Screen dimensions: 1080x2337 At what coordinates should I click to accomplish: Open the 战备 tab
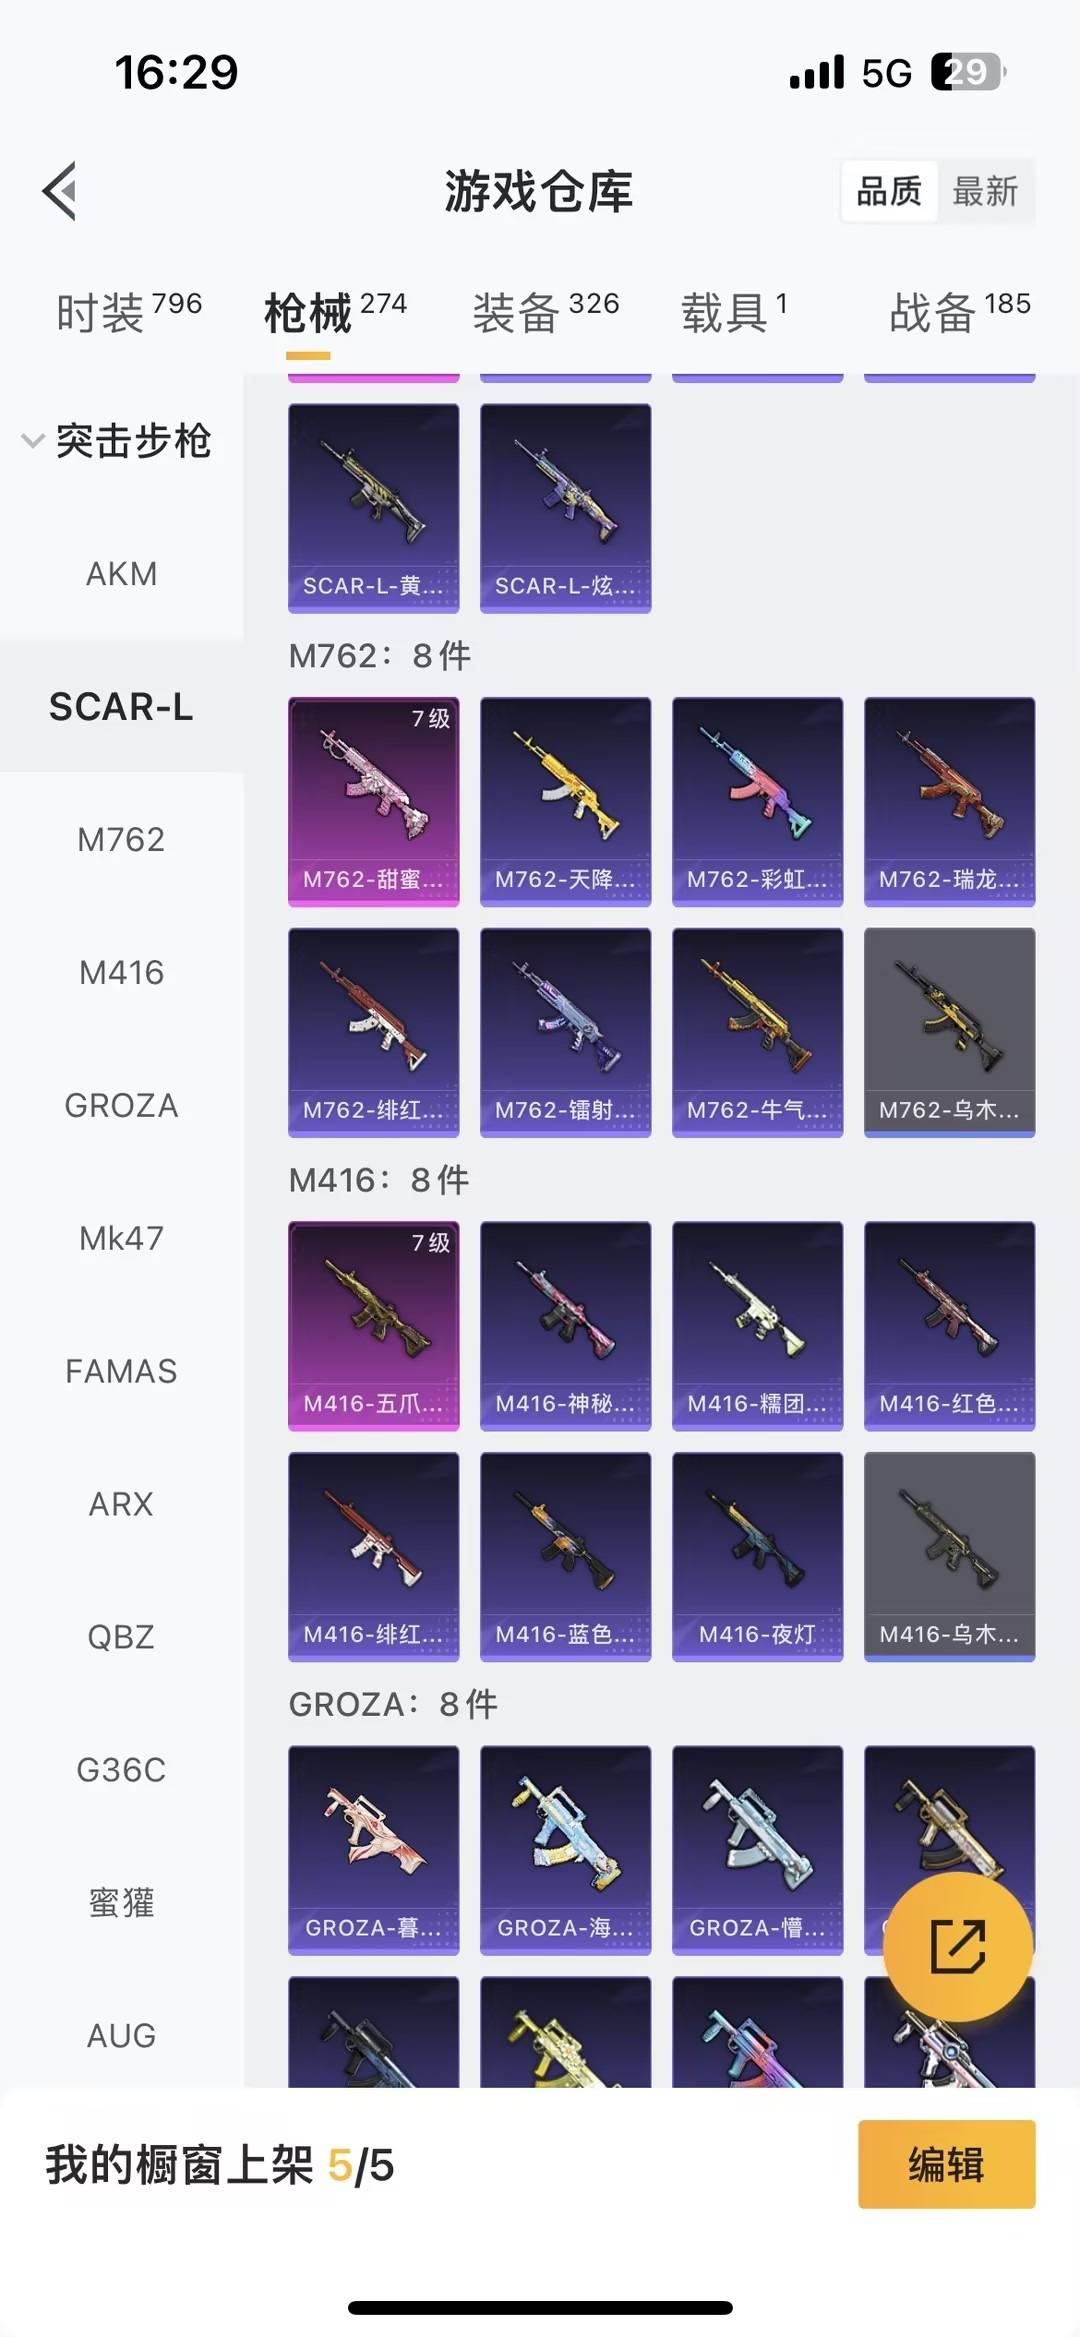pyautogui.click(x=960, y=312)
